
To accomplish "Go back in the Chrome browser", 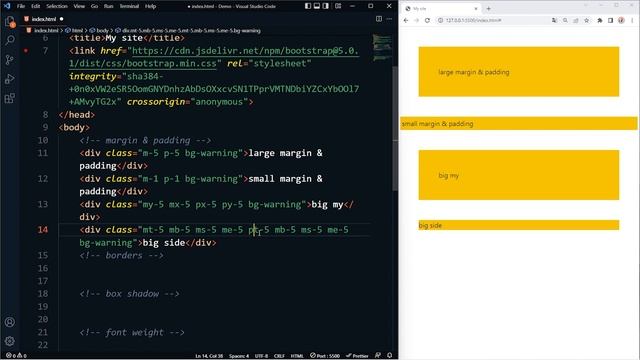I will click(406, 20).
